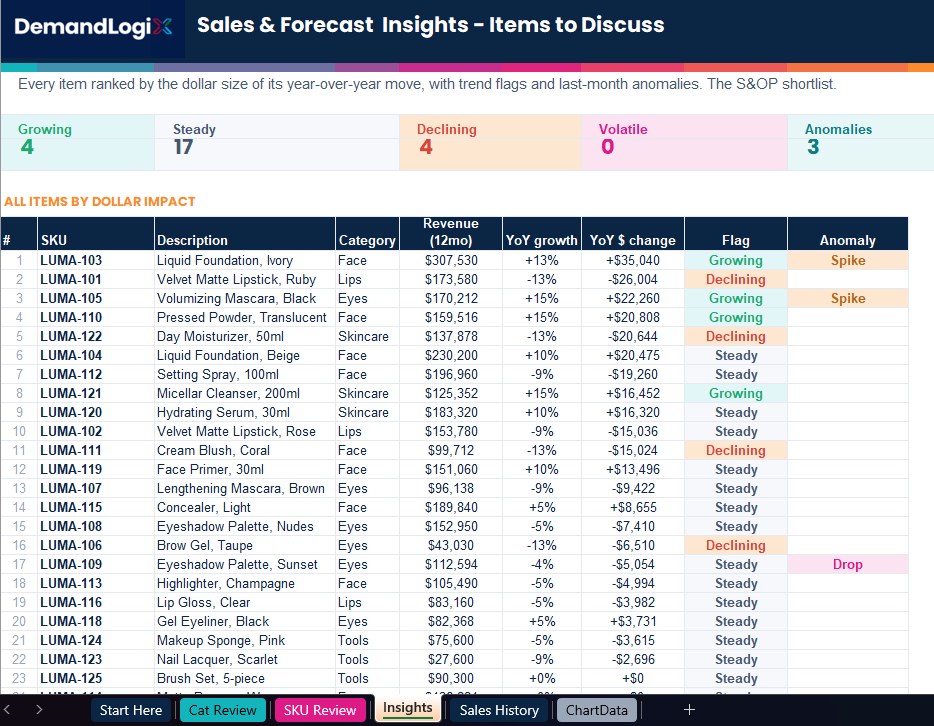The height and width of the screenshot is (726, 934).
Task: Click the SKU column header
Action: tap(95, 233)
